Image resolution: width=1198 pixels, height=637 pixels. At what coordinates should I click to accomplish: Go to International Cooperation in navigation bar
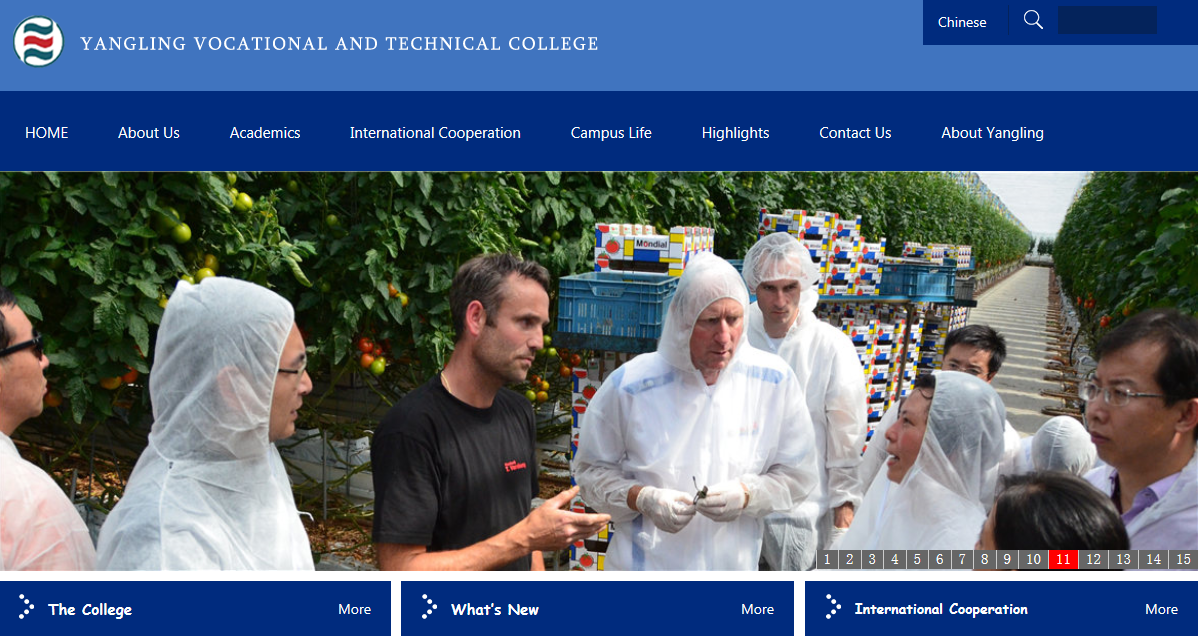(435, 133)
